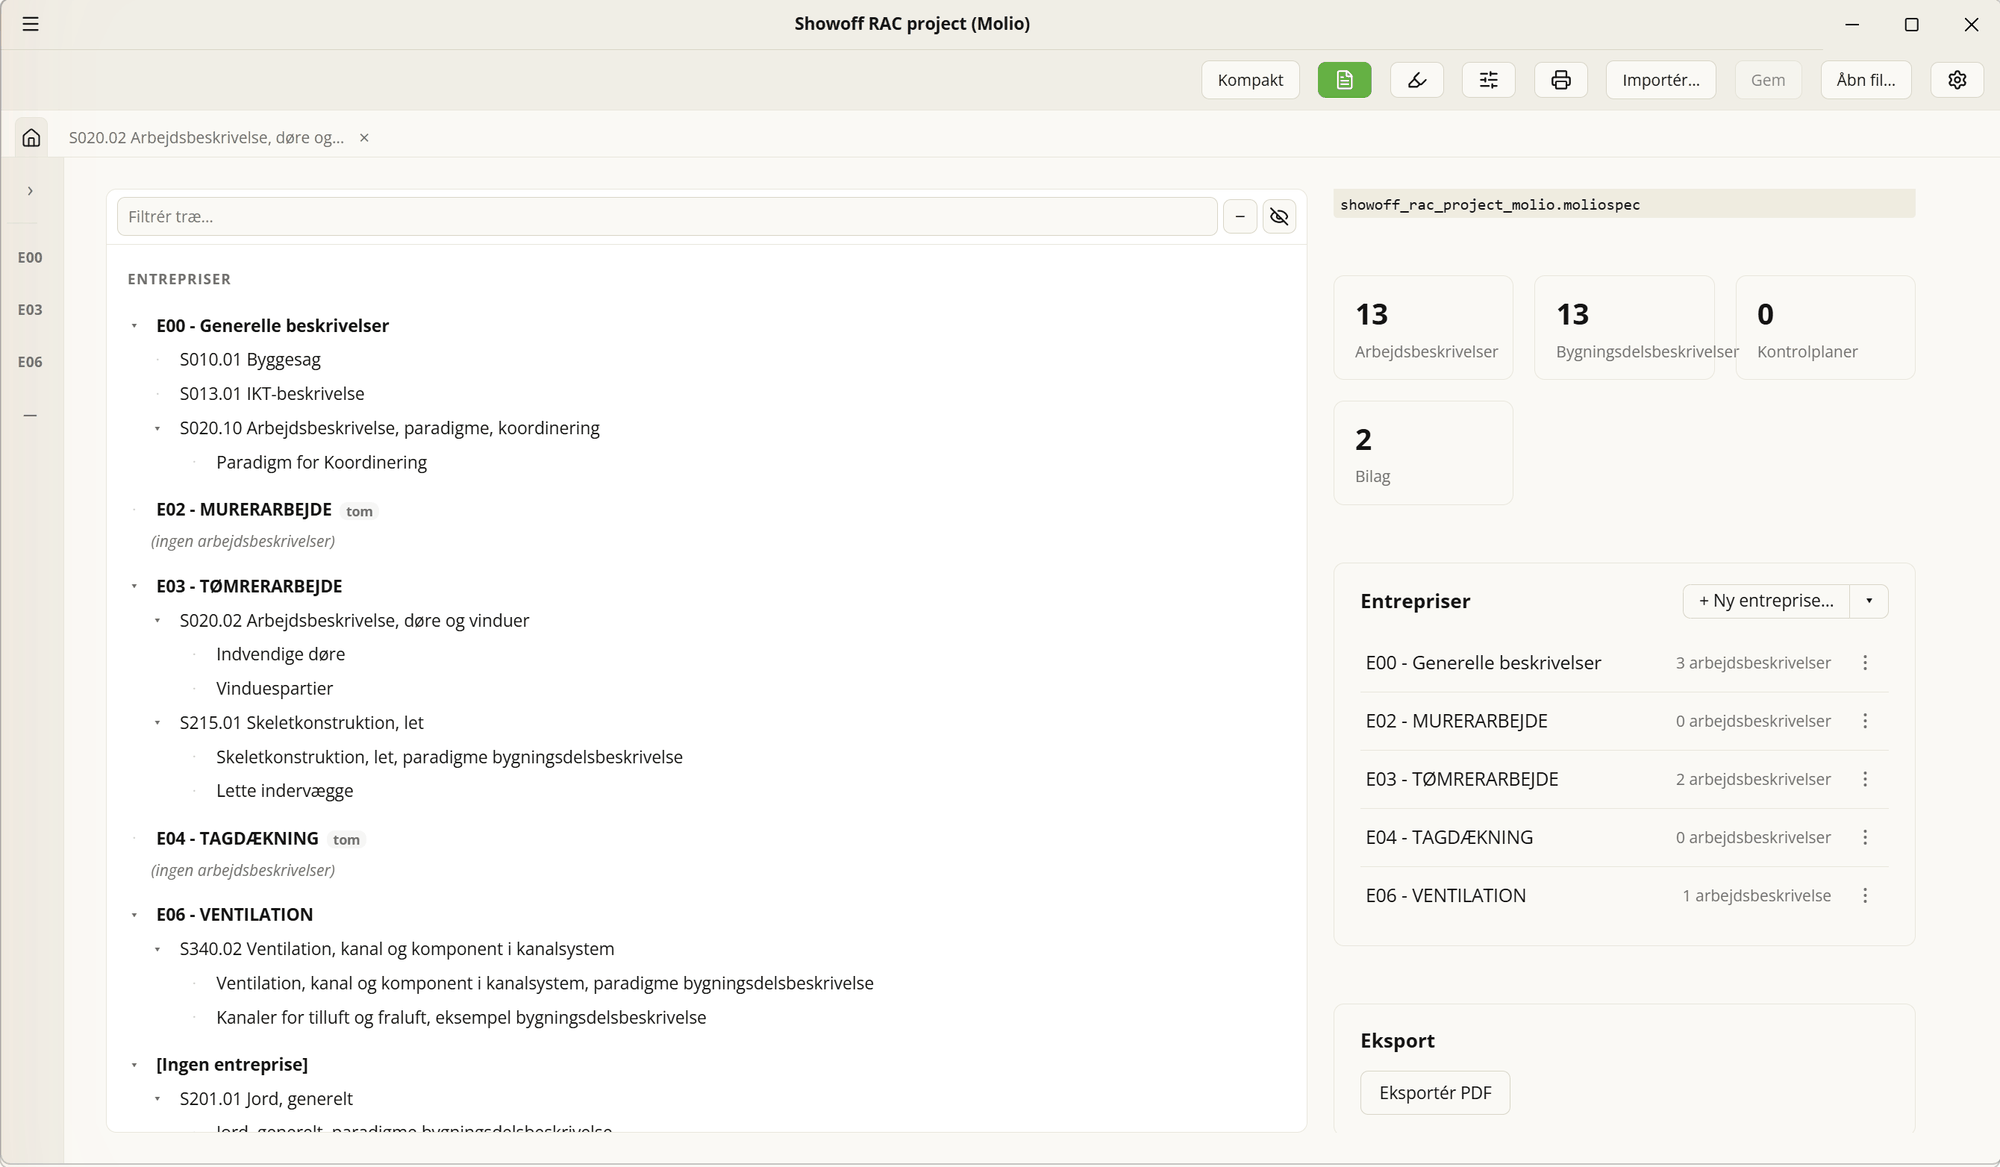Select Lette indervægge tree item
Viewport: 2000px width, 1167px height.
pyautogui.click(x=285, y=791)
